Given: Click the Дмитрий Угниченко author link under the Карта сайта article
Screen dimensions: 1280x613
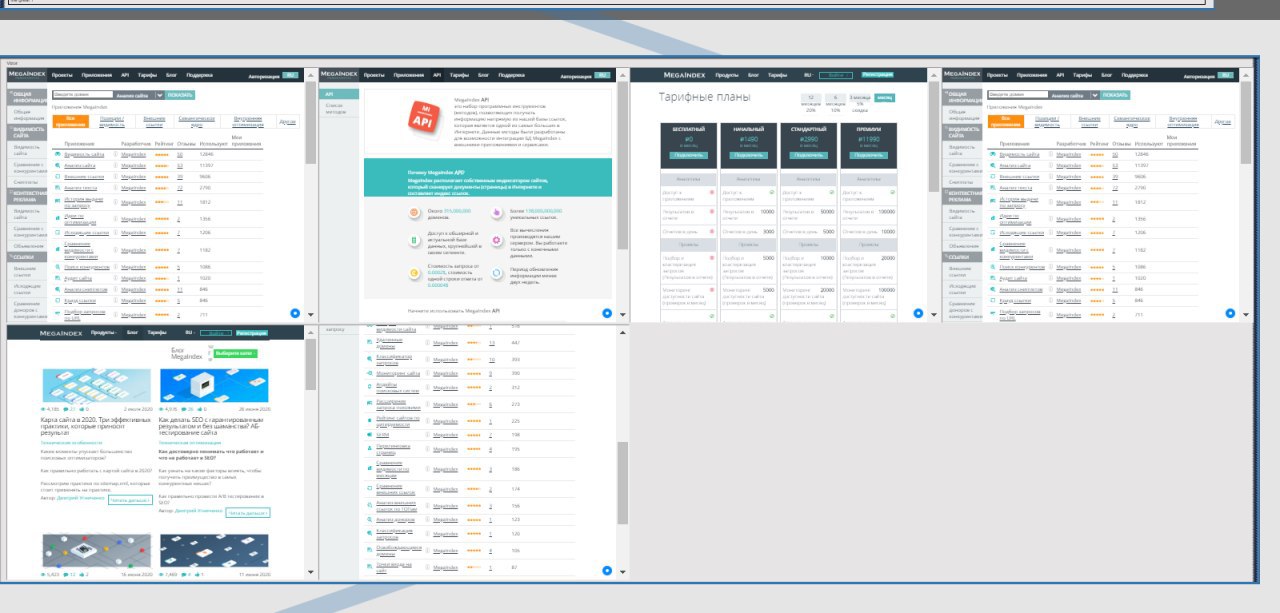Looking at the screenshot, I should pos(83,497).
